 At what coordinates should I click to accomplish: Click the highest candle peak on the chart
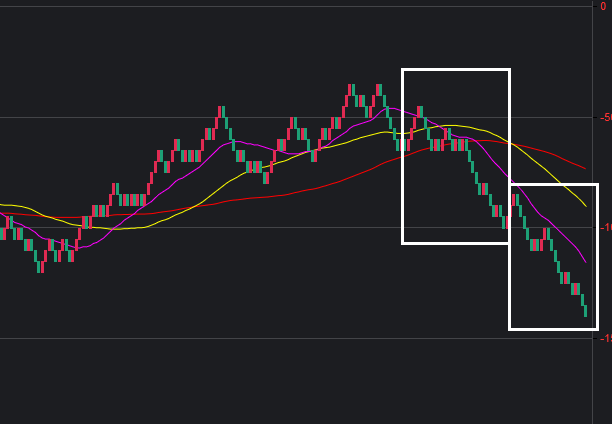pyautogui.click(x=351, y=89)
